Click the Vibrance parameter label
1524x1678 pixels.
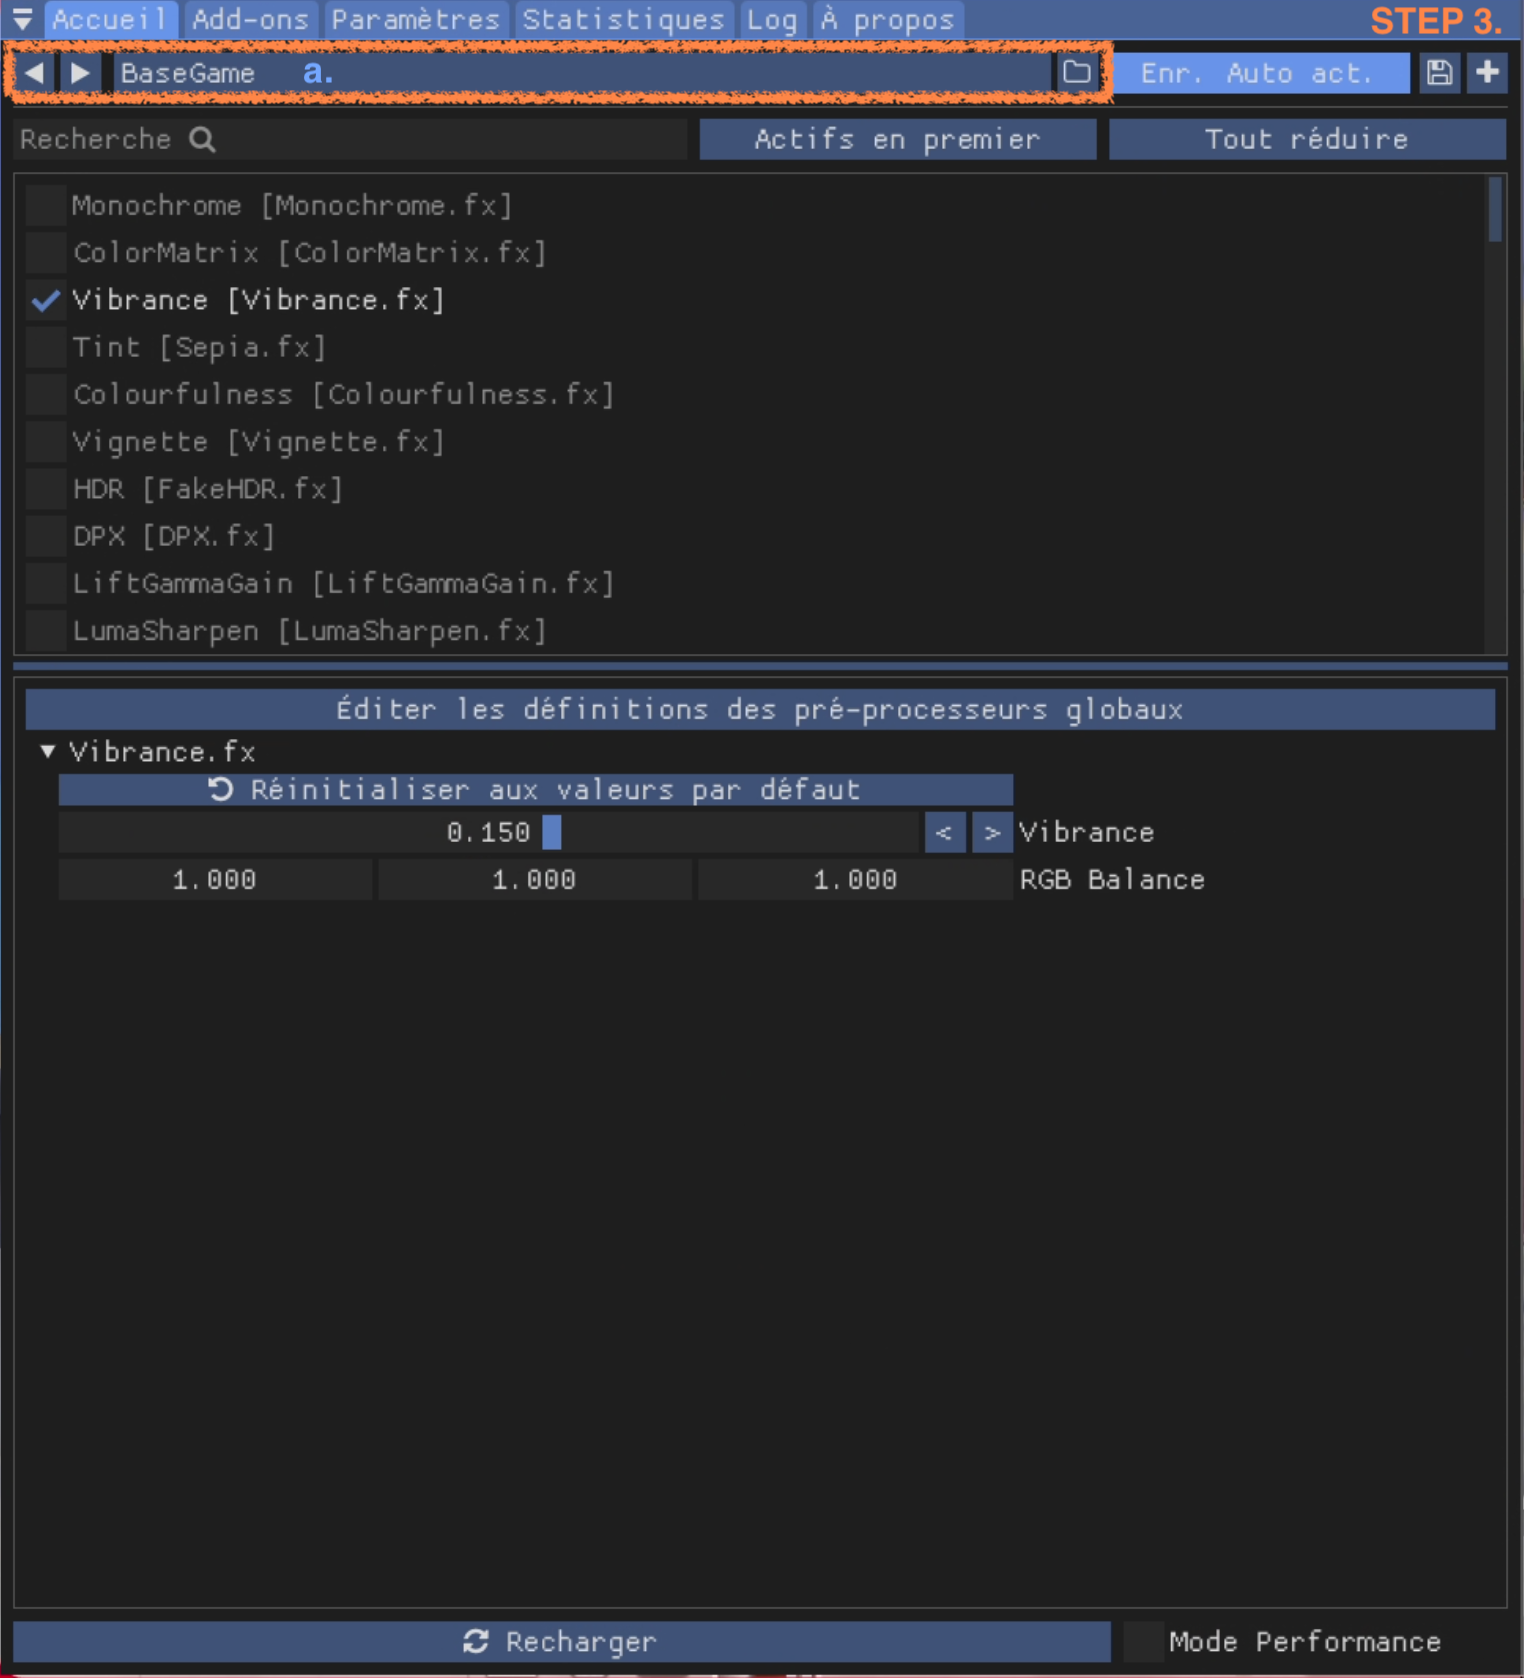pyautogui.click(x=1087, y=832)
